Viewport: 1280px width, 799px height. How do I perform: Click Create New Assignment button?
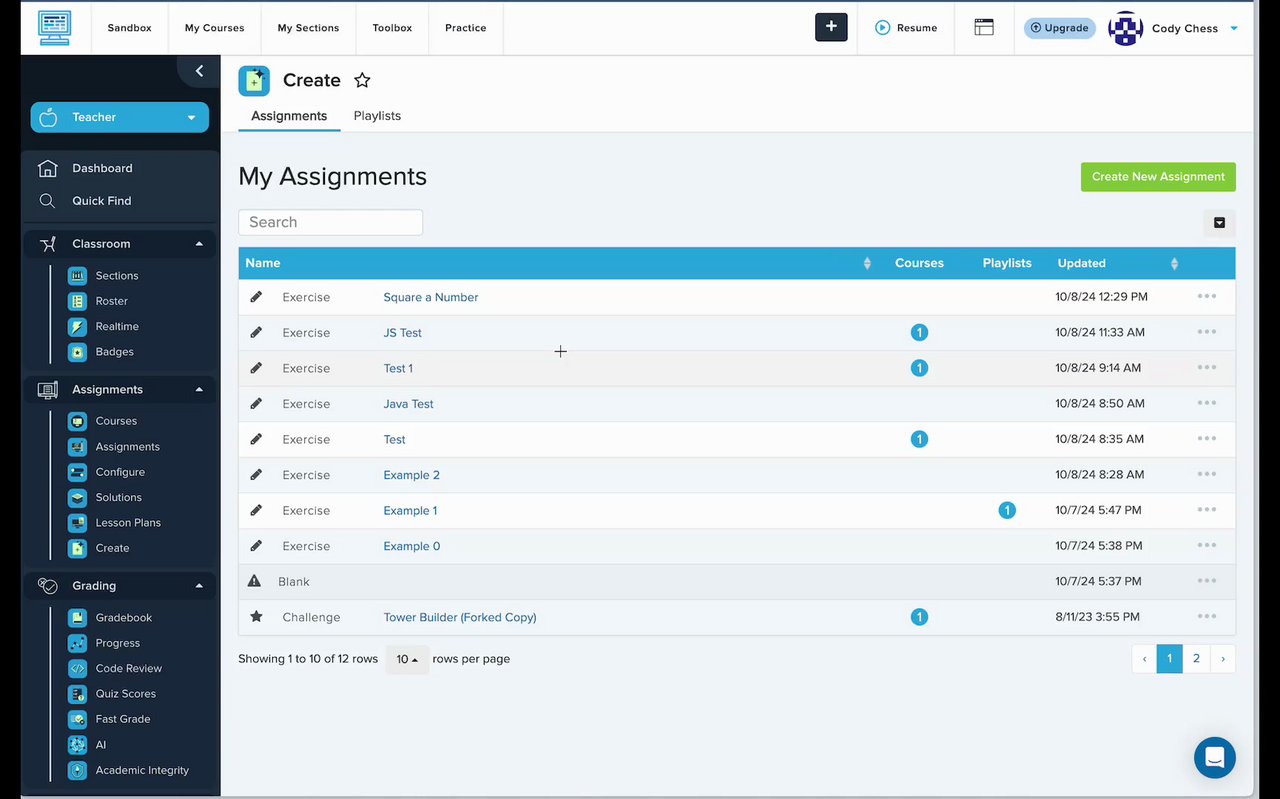tap(1158, 177)
